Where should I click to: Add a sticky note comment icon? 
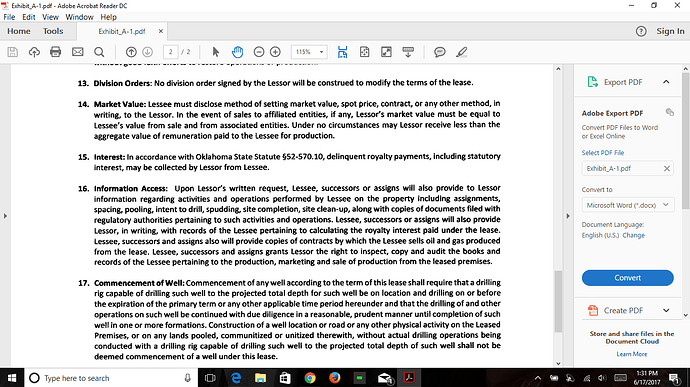click(439, 52)
